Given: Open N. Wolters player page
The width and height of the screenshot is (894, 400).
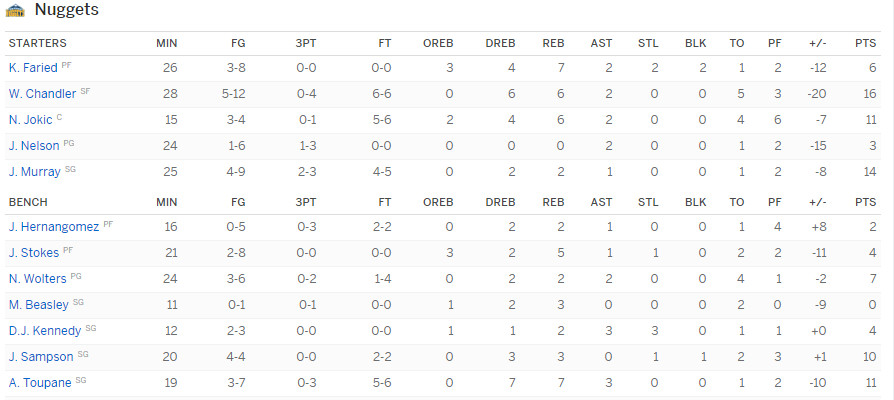Looking at the screenshot, I should [38, 279].
